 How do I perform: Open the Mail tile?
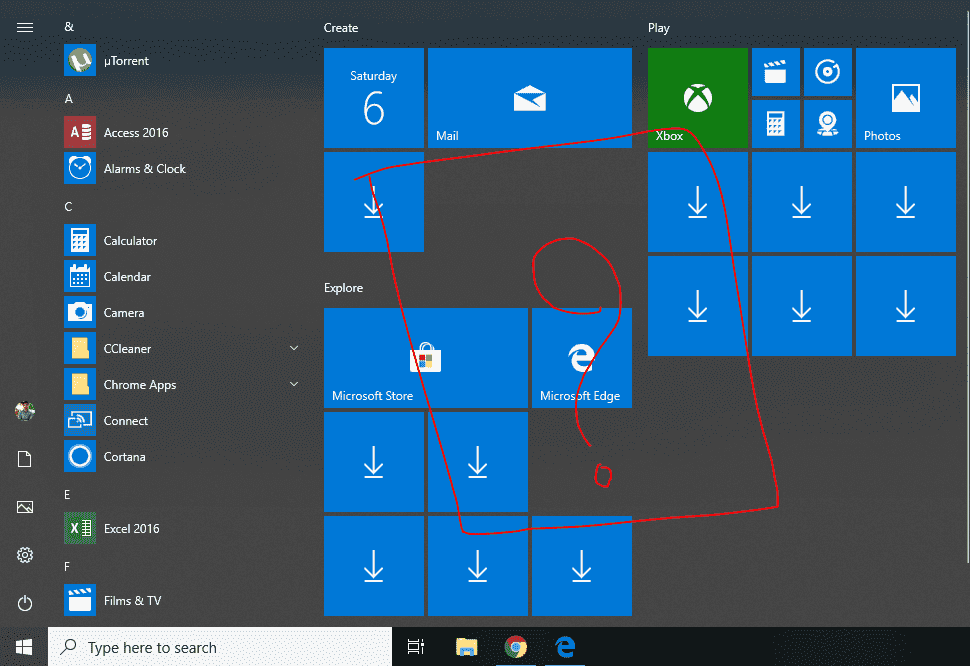(530, 98)
